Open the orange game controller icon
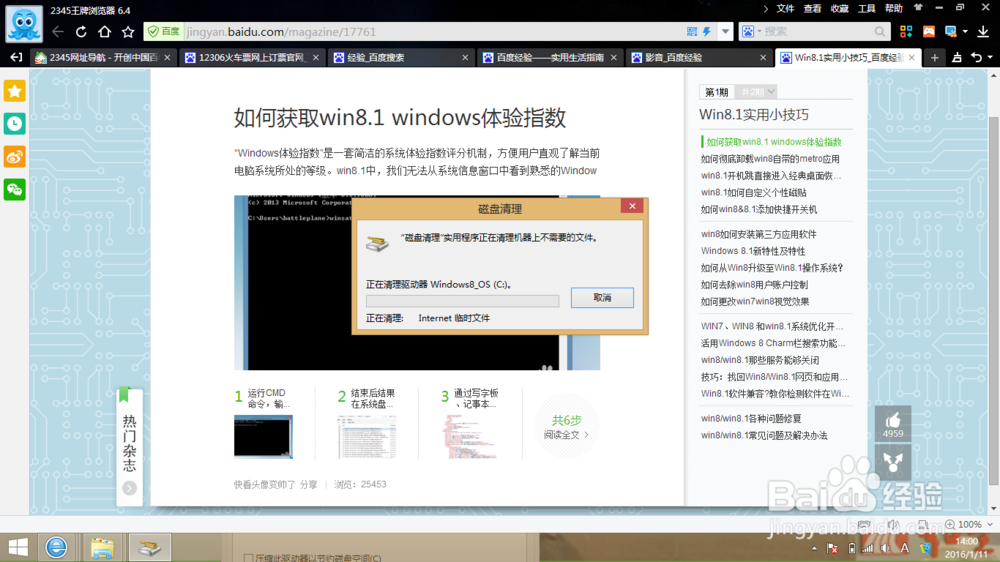Image resolution: width=1000 pixels, height=562 pixels. [x=929, y=31]
